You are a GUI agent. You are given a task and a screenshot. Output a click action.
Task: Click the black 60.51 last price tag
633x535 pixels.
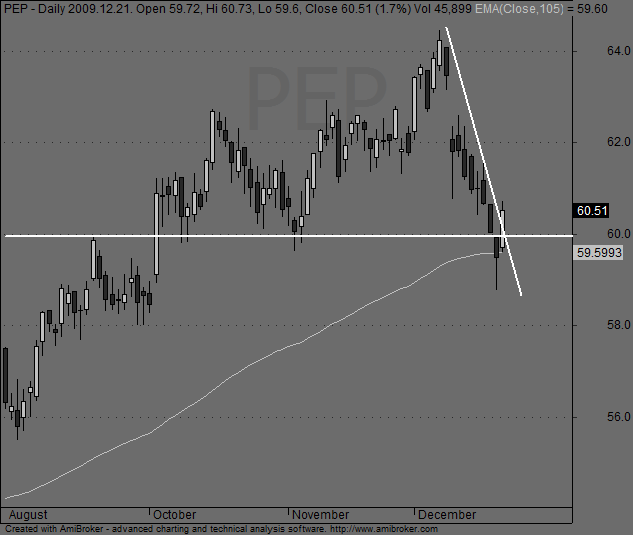click(x=592, y=211)
